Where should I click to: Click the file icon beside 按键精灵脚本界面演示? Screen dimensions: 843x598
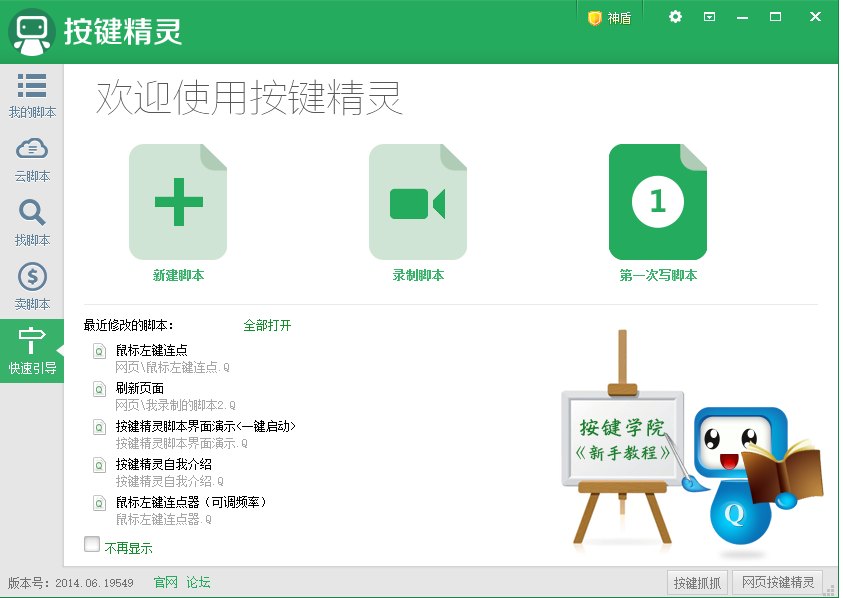coord(99,427)
